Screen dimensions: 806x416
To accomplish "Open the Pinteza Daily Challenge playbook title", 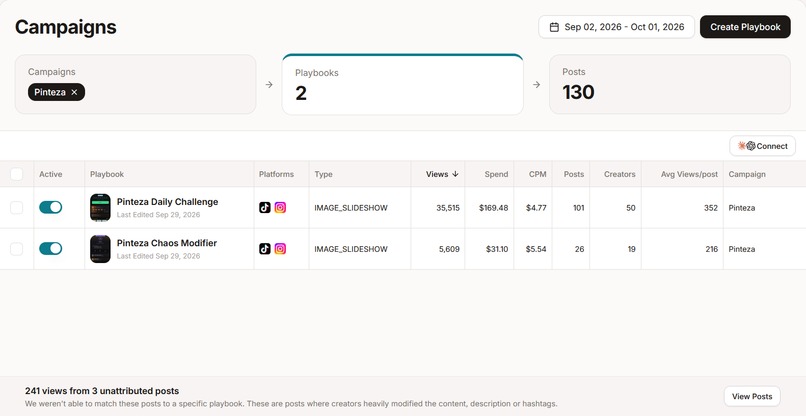I will 167,202.
